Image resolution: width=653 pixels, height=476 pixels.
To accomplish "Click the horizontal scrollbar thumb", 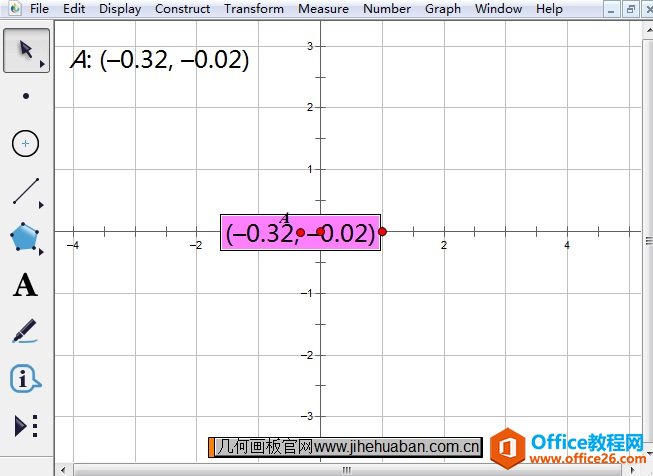I will [x=346, y=470].
